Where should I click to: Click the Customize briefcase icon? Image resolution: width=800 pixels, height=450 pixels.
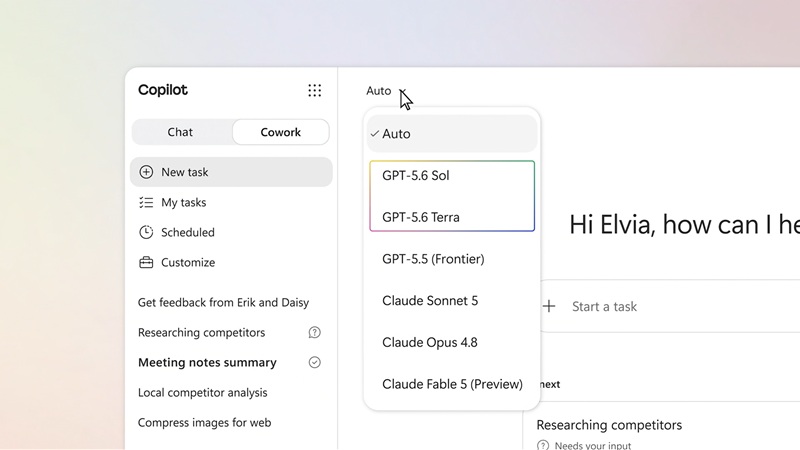pos(146,262)
